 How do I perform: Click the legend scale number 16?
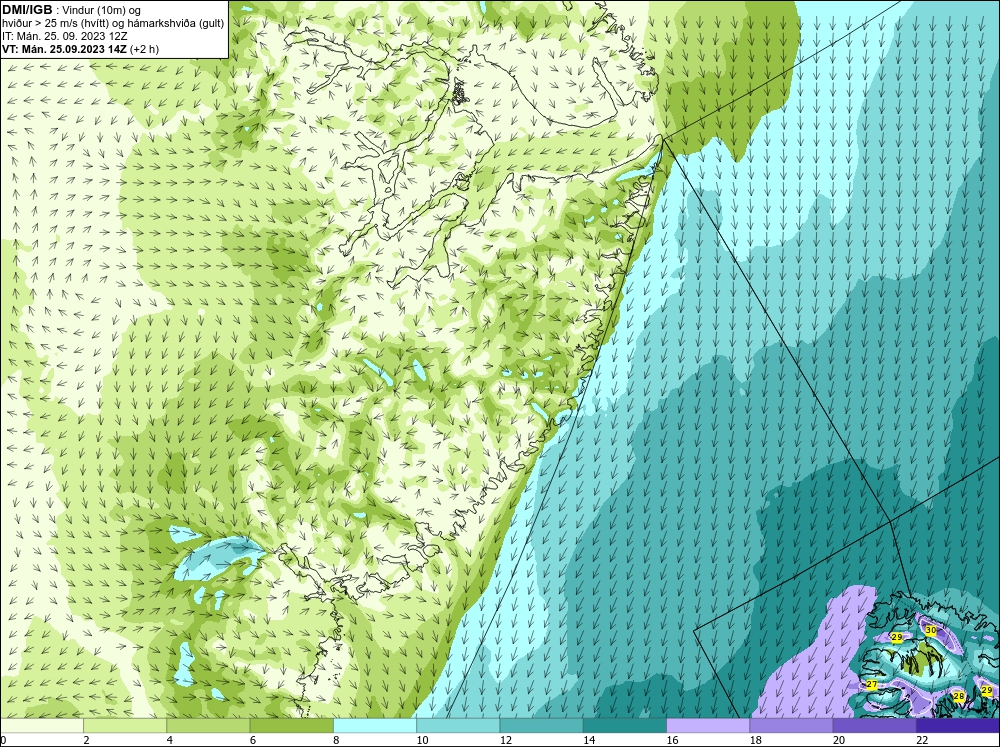(x=672, y=740)
